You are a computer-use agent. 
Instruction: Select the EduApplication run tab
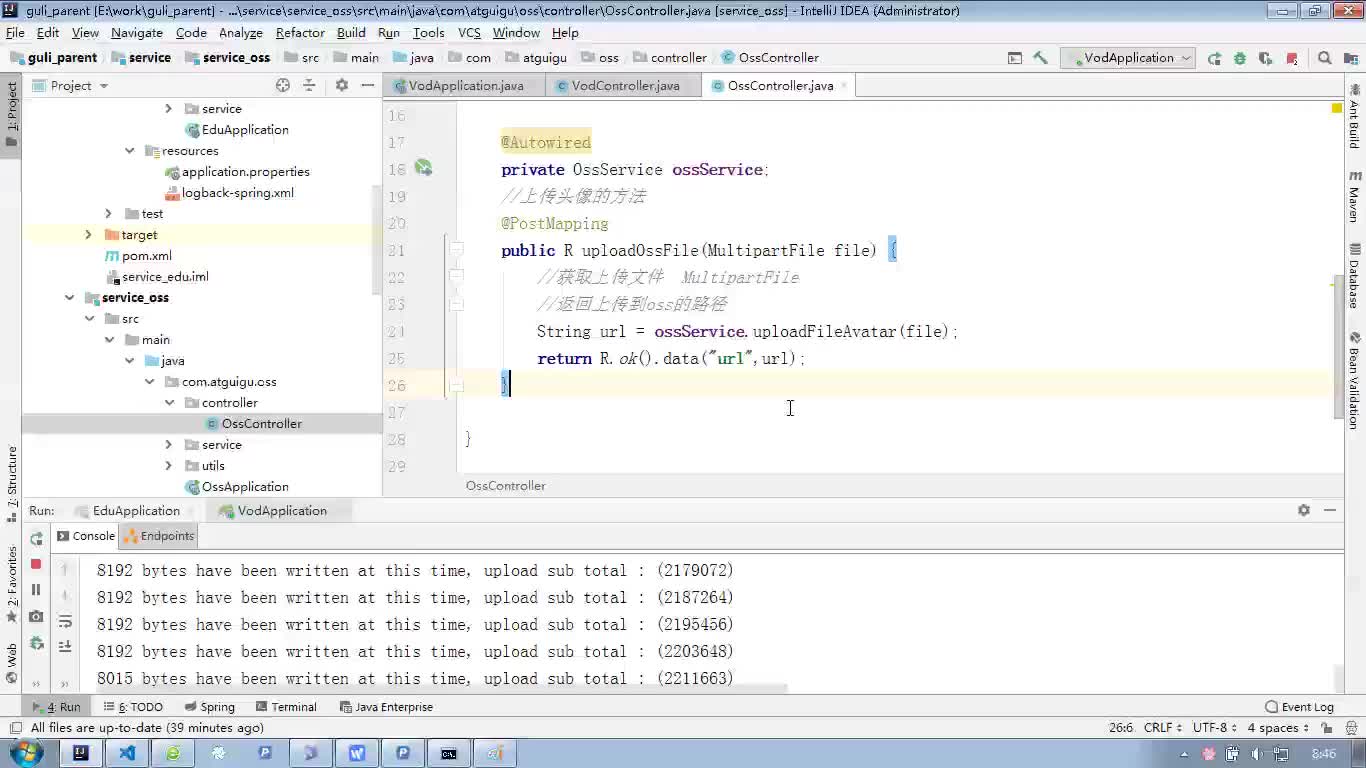pos(136,511)
